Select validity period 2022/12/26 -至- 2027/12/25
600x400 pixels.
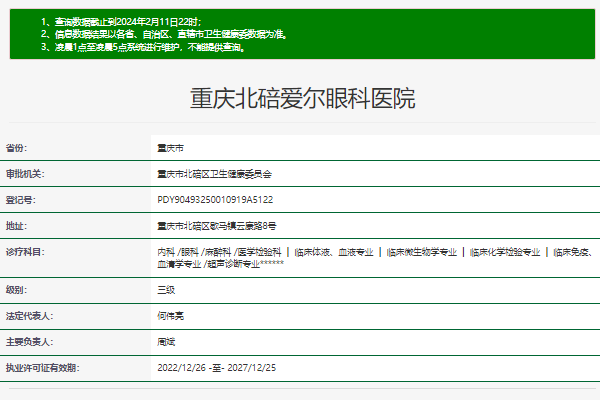click(217, 368)
